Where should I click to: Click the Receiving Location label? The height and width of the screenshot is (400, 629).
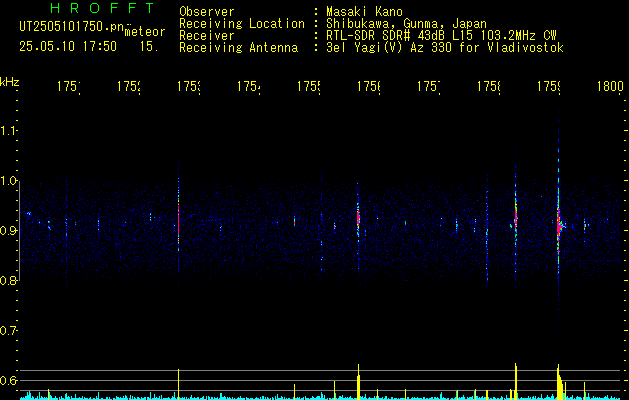(x=242, y=24)
